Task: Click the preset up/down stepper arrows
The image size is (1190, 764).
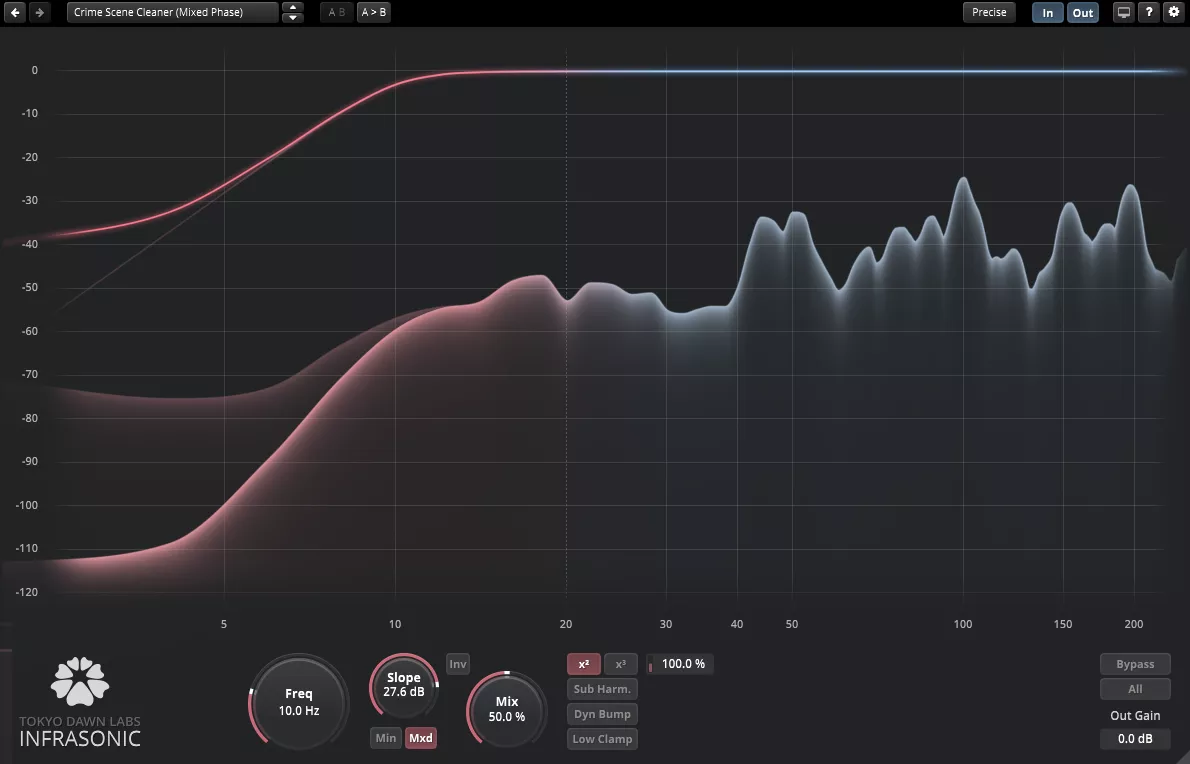Action: (x=293, y=12)
